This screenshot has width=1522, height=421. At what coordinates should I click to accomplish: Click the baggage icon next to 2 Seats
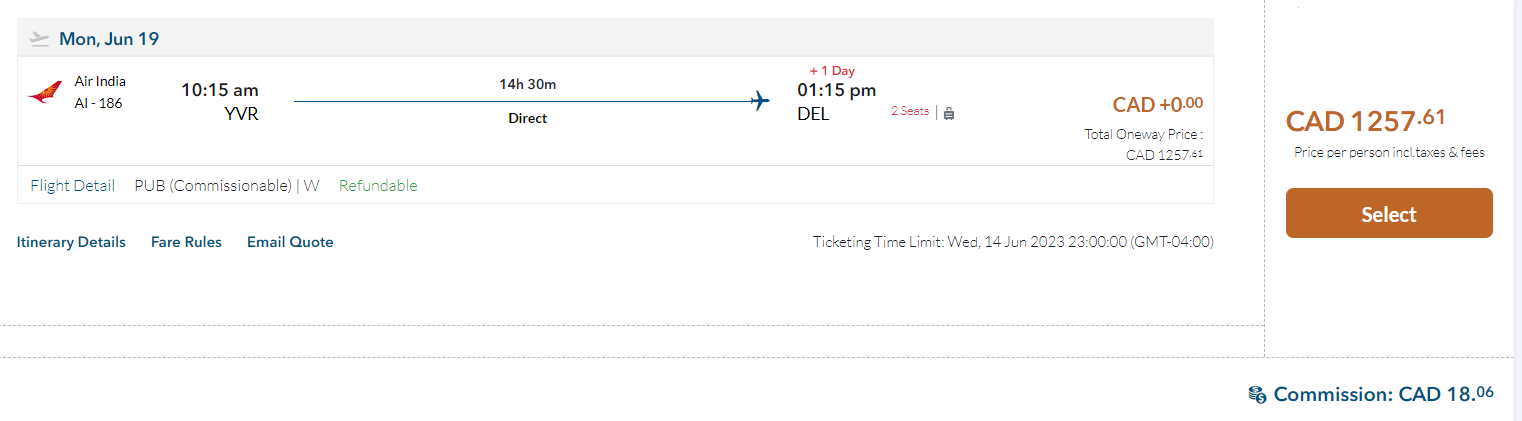pos(949,113)
